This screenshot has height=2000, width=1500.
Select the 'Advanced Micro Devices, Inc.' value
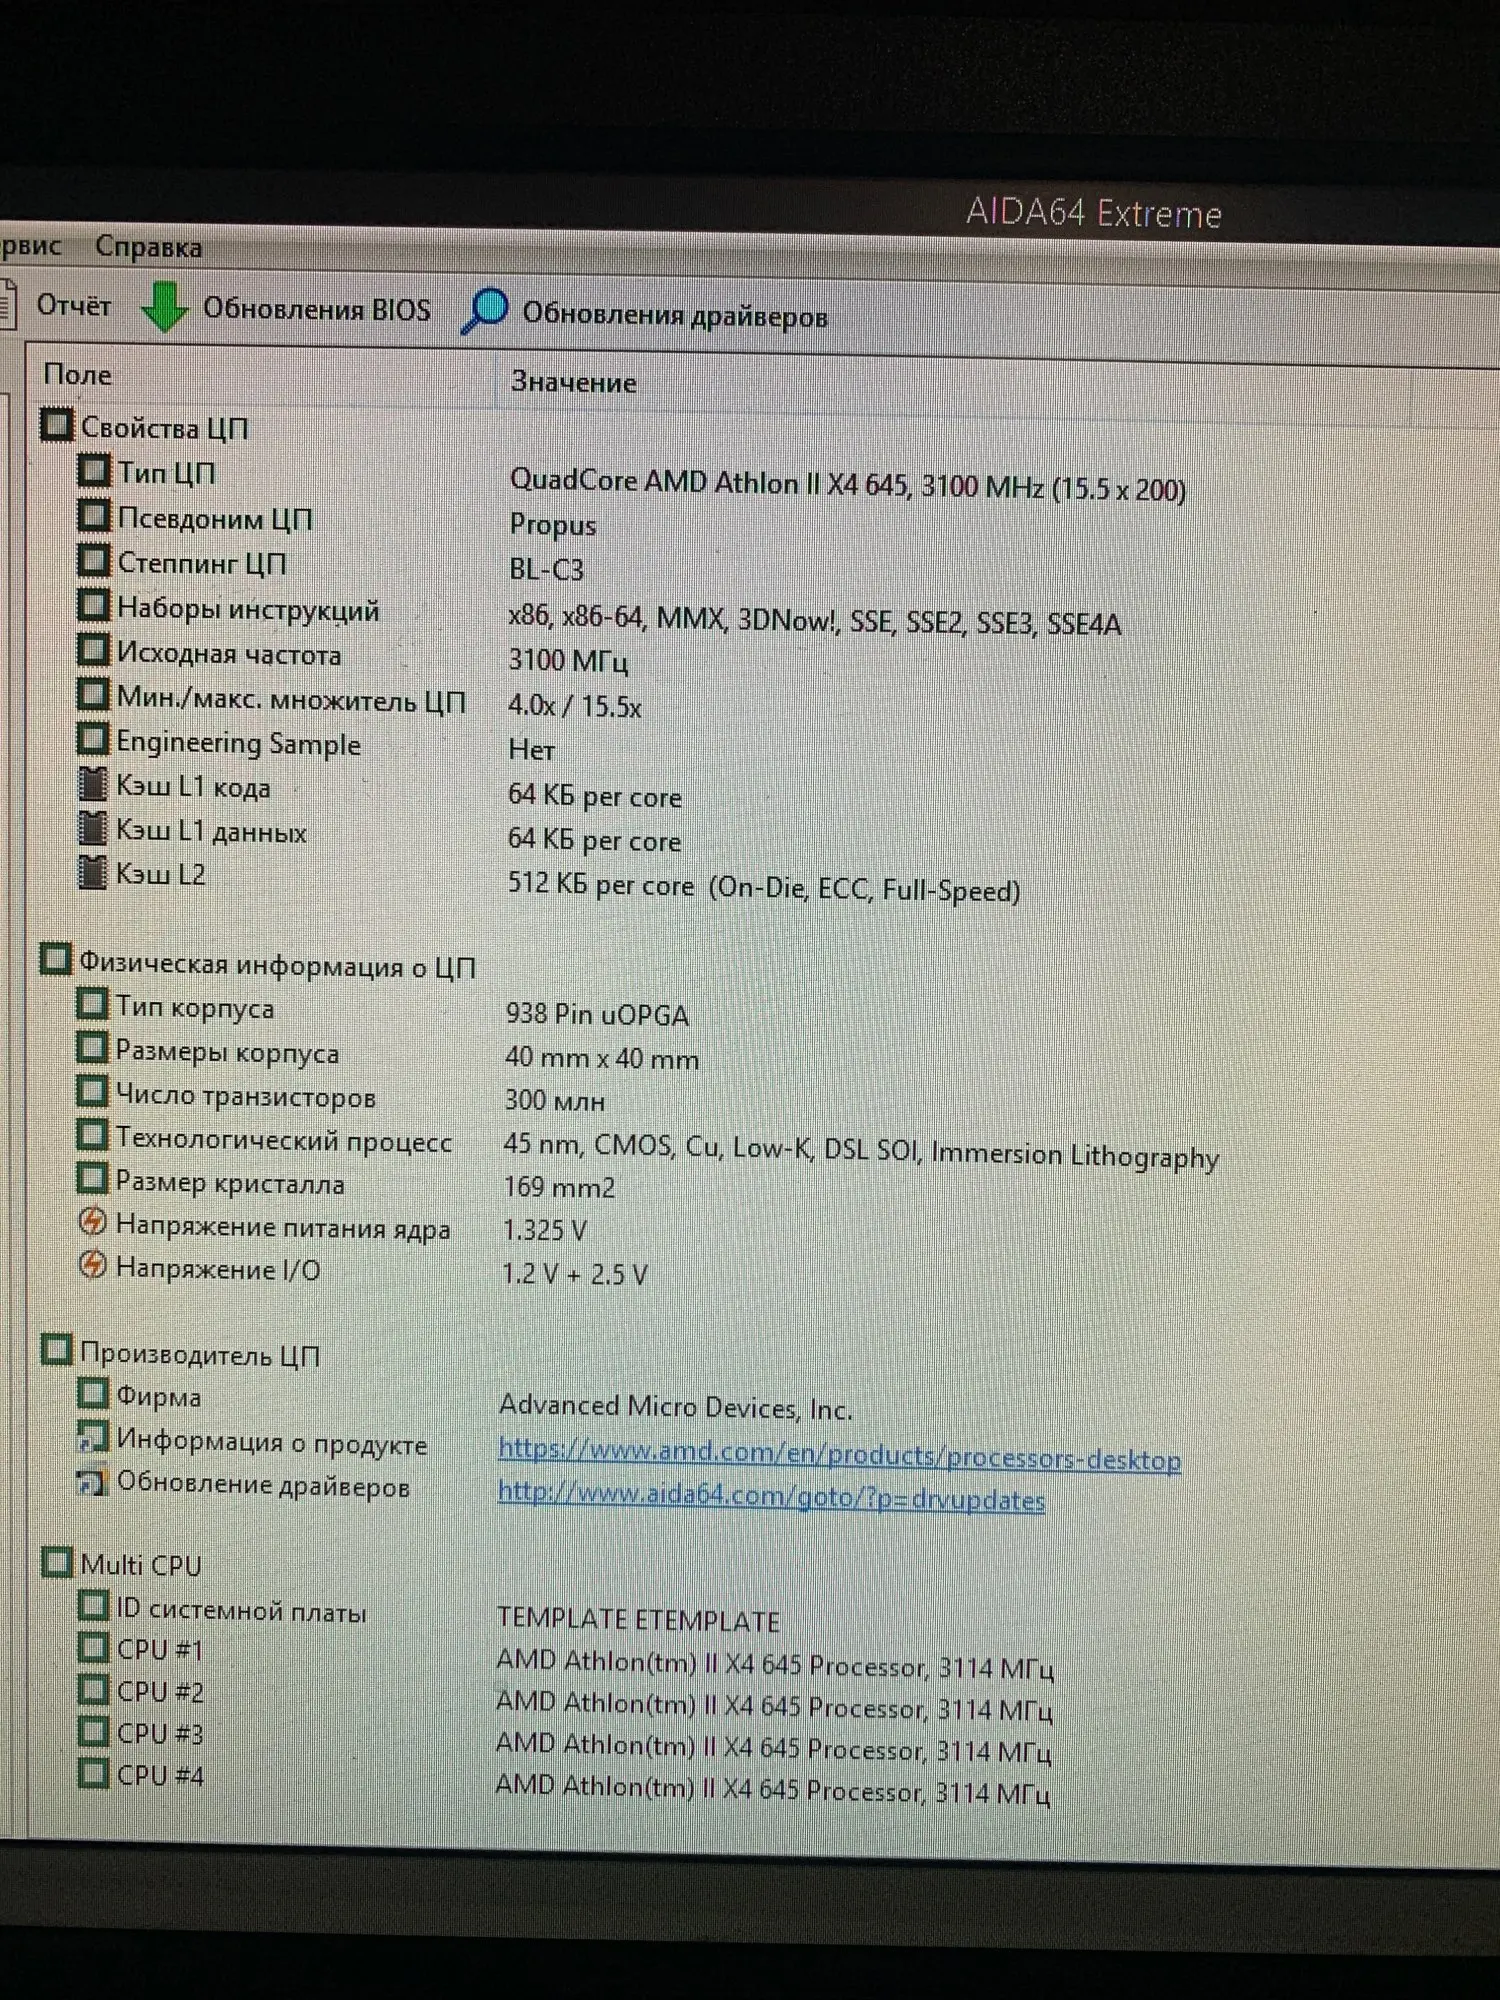pyautogui.click(x=676, y=1407)
